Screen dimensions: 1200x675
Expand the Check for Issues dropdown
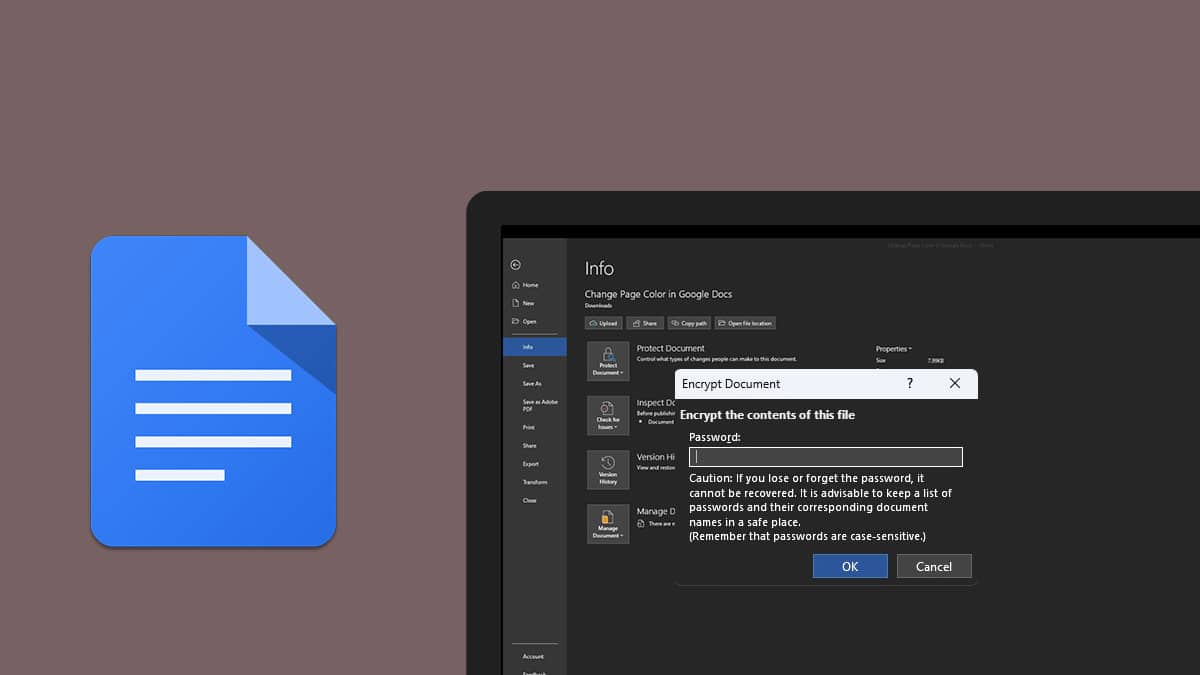click(x=608, y=415)
